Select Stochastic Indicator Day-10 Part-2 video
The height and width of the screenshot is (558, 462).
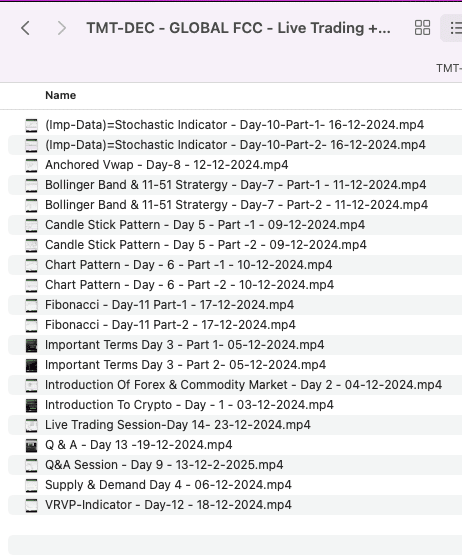pyautogui.click(x=235, y=145)
